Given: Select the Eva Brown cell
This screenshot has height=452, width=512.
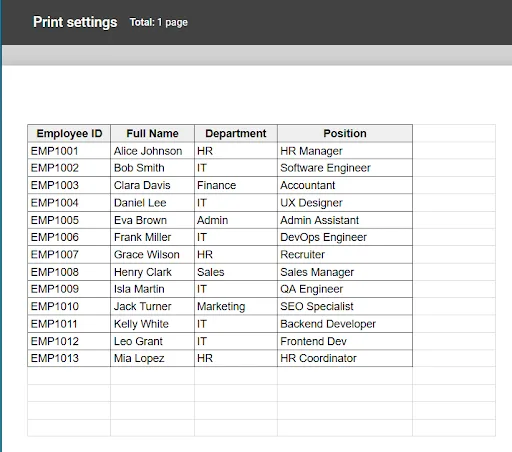Looking at the screenshot, I should coord(152,220).
